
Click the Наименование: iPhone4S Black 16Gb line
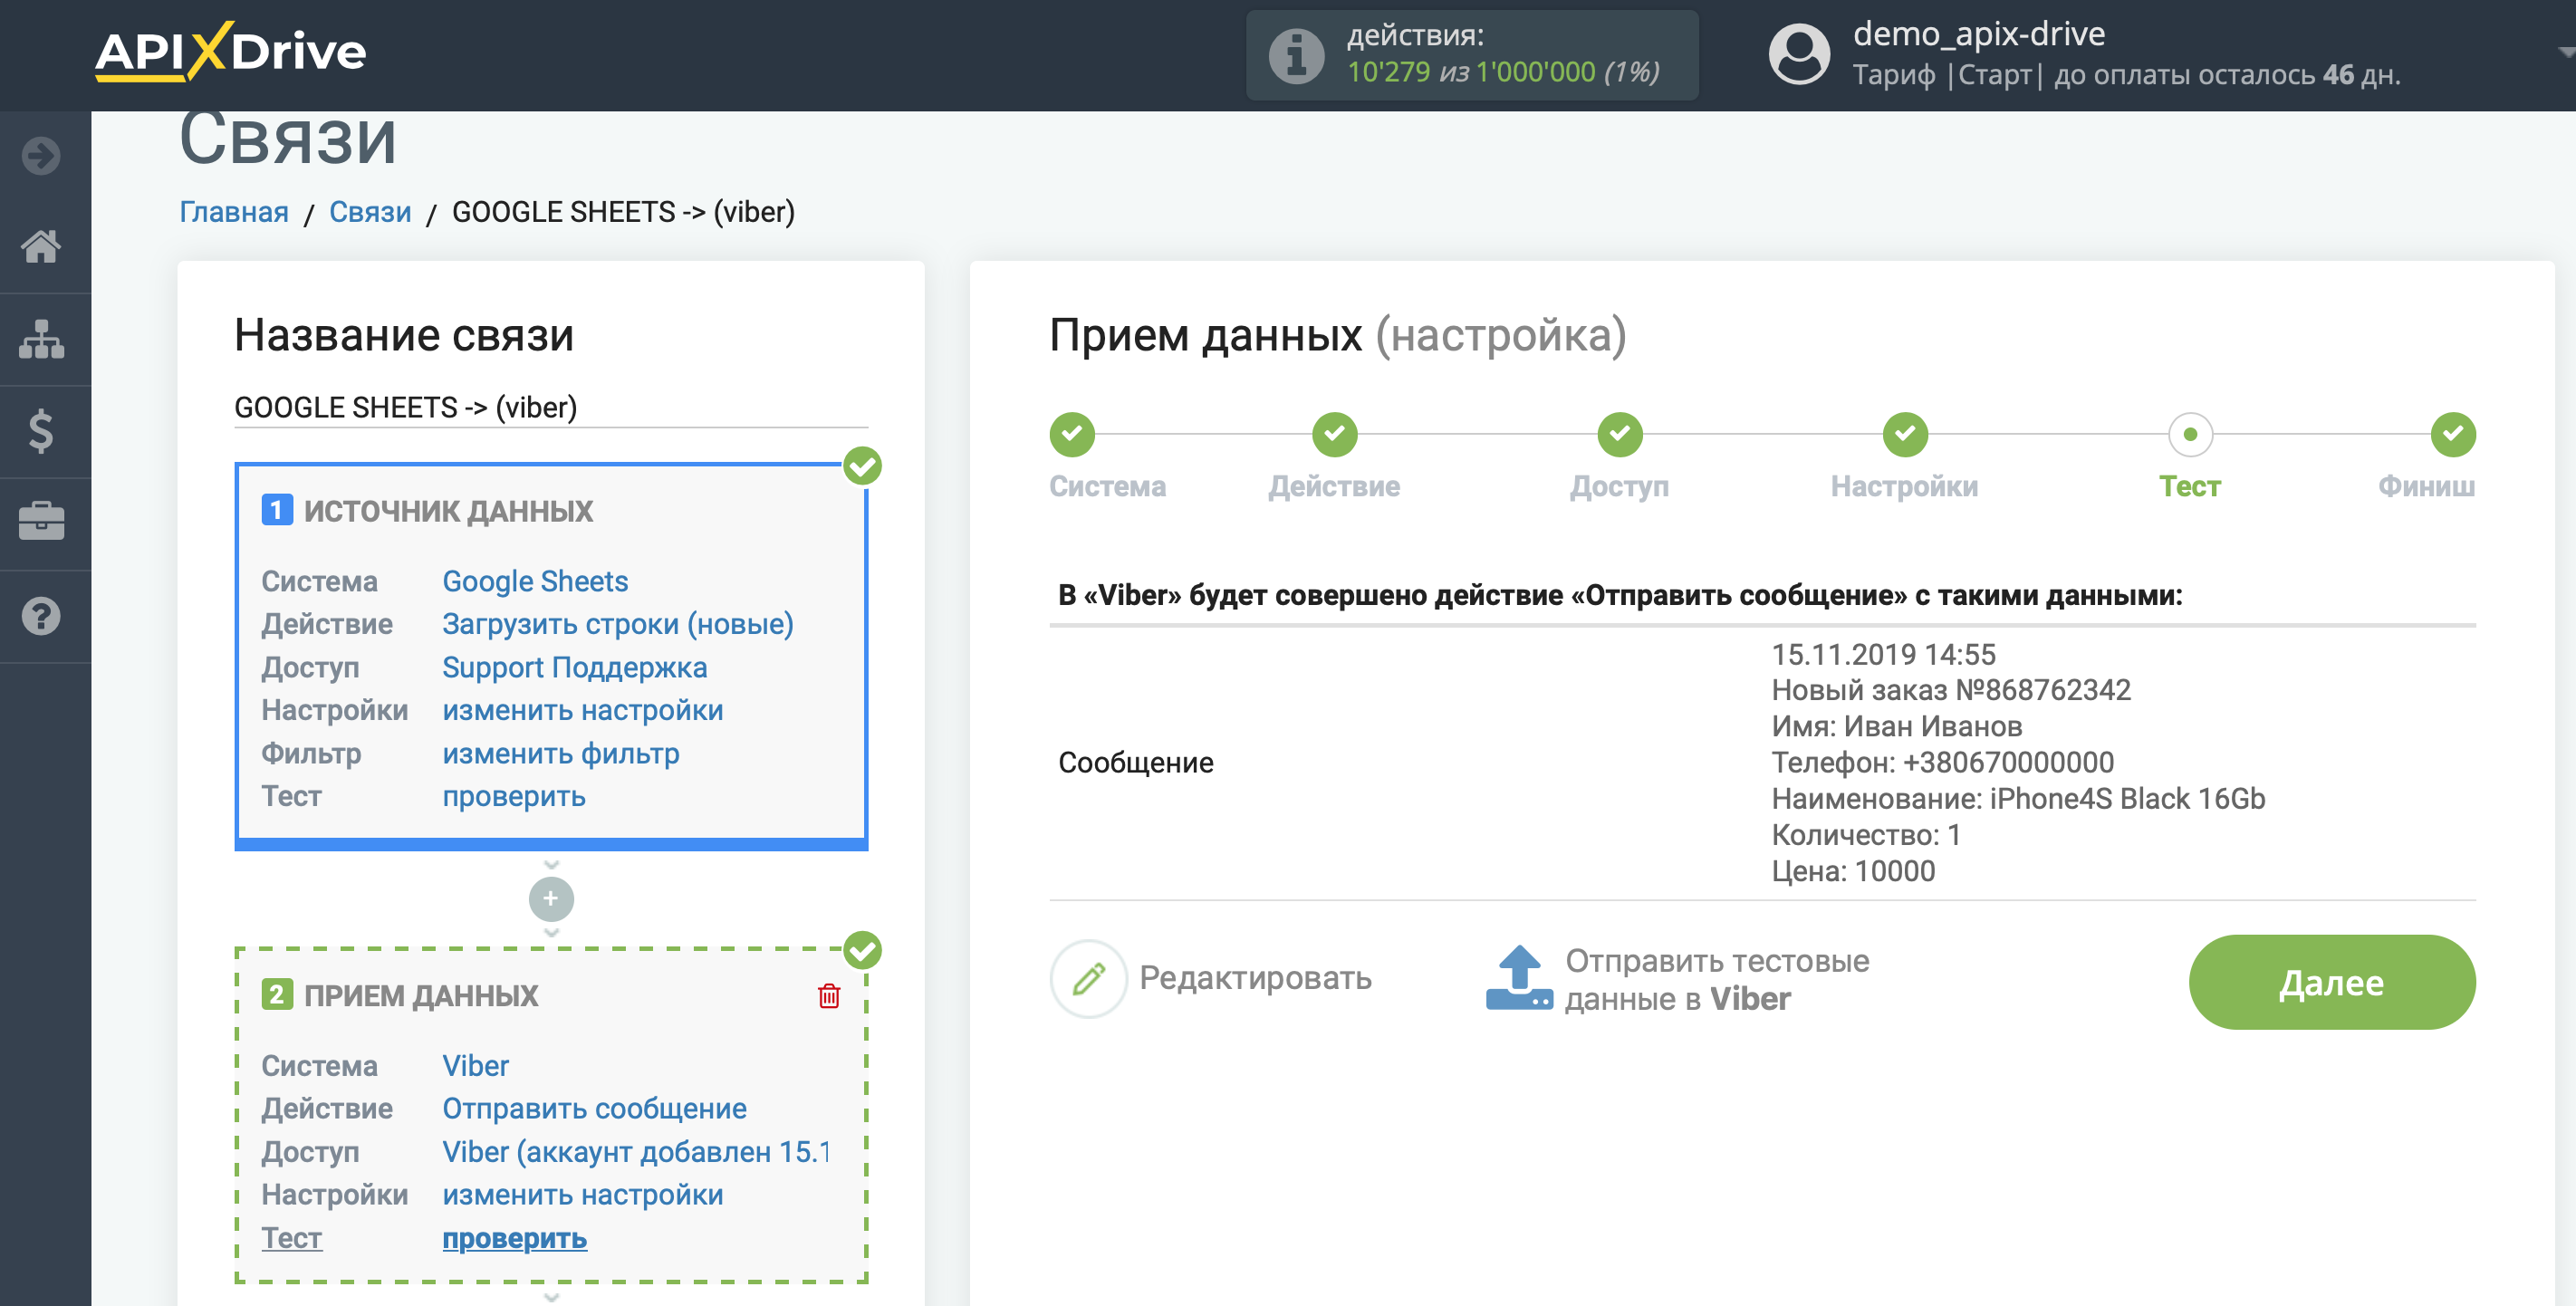click(x=2018, y=798)
